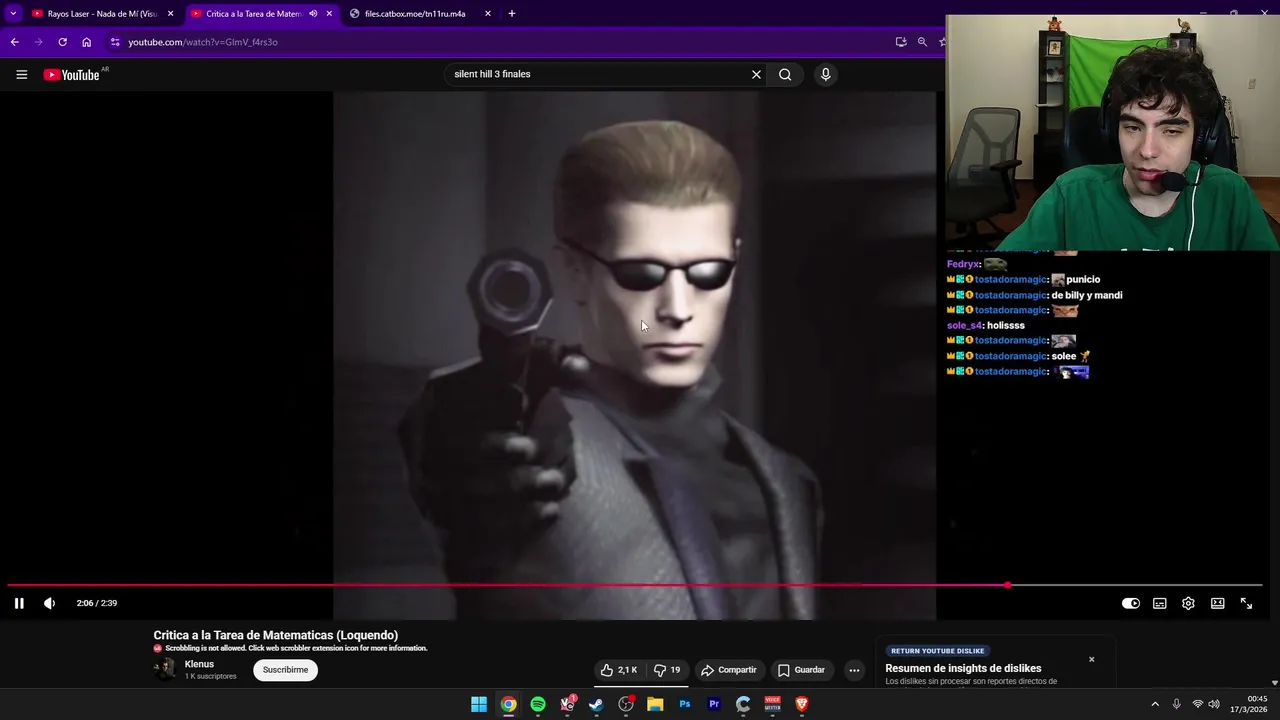This screenshot has width=1280, height=720.
Task: Open Voicemeeter from the taskbar
Action: tap(772, 704)
